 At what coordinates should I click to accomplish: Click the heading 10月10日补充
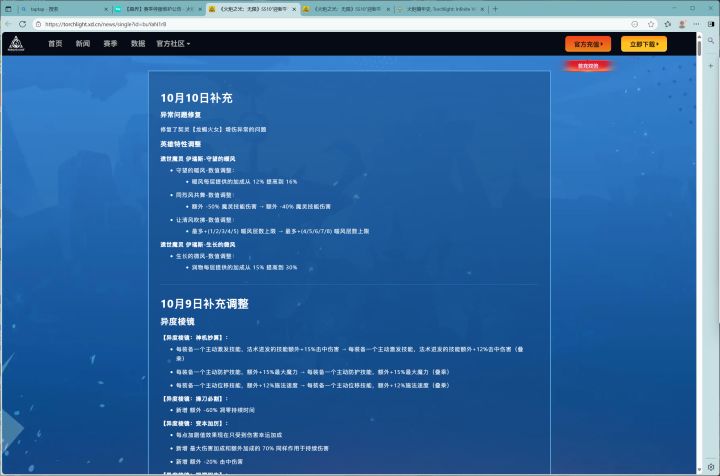pos(197,98)
